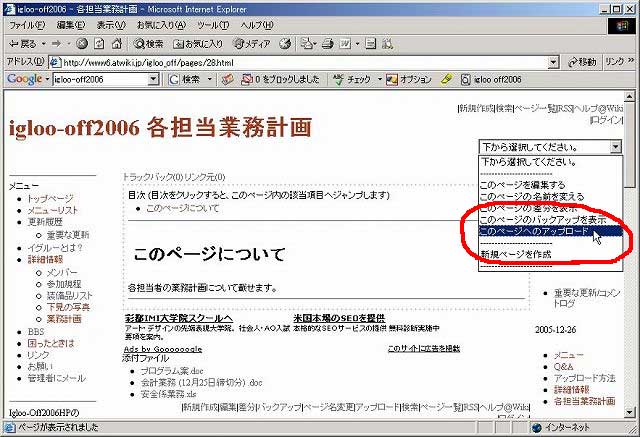Open the 更新履歴 sidebar link

pos(45,222)
